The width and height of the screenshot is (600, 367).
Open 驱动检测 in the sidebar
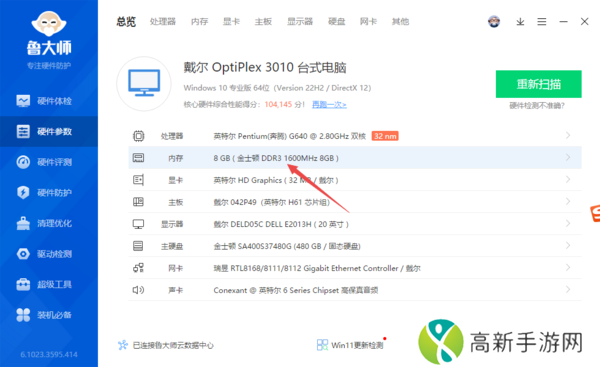pos(49,254)
